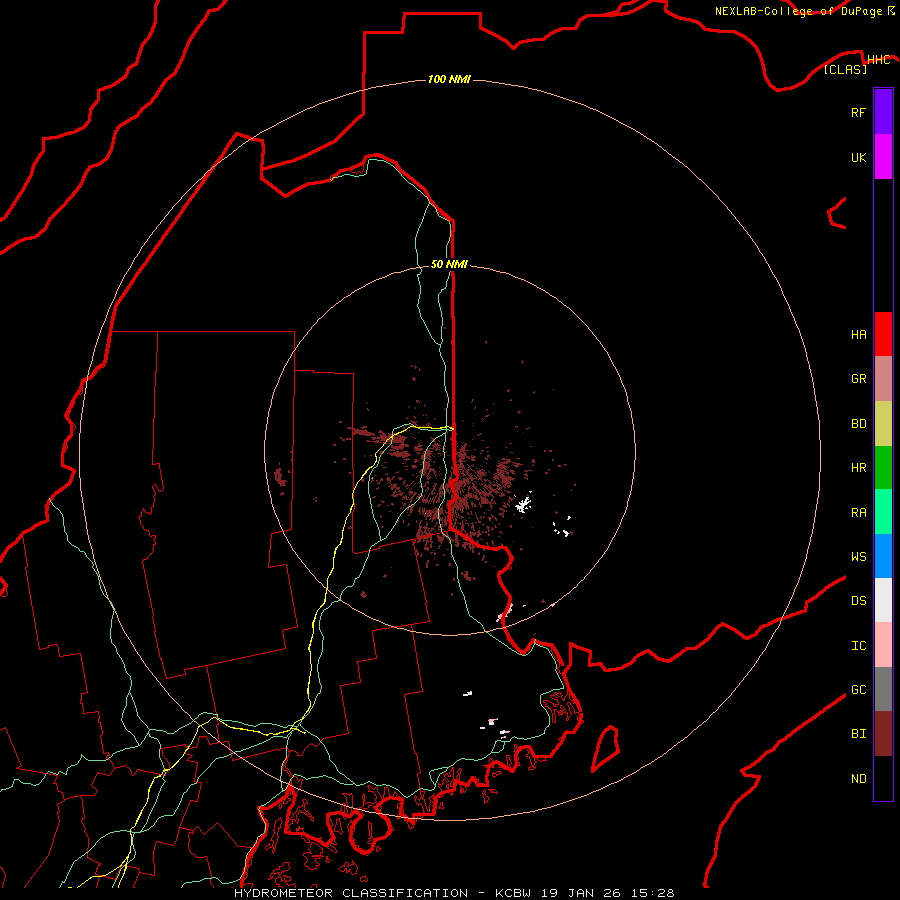Screen dimensions: 900x900
Task: Click the HHC product label
Action: click(878, 59)
